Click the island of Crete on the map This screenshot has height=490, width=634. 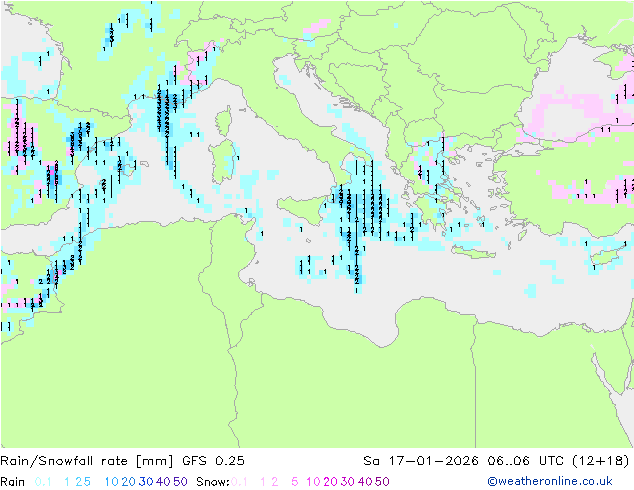coord(473,252)
